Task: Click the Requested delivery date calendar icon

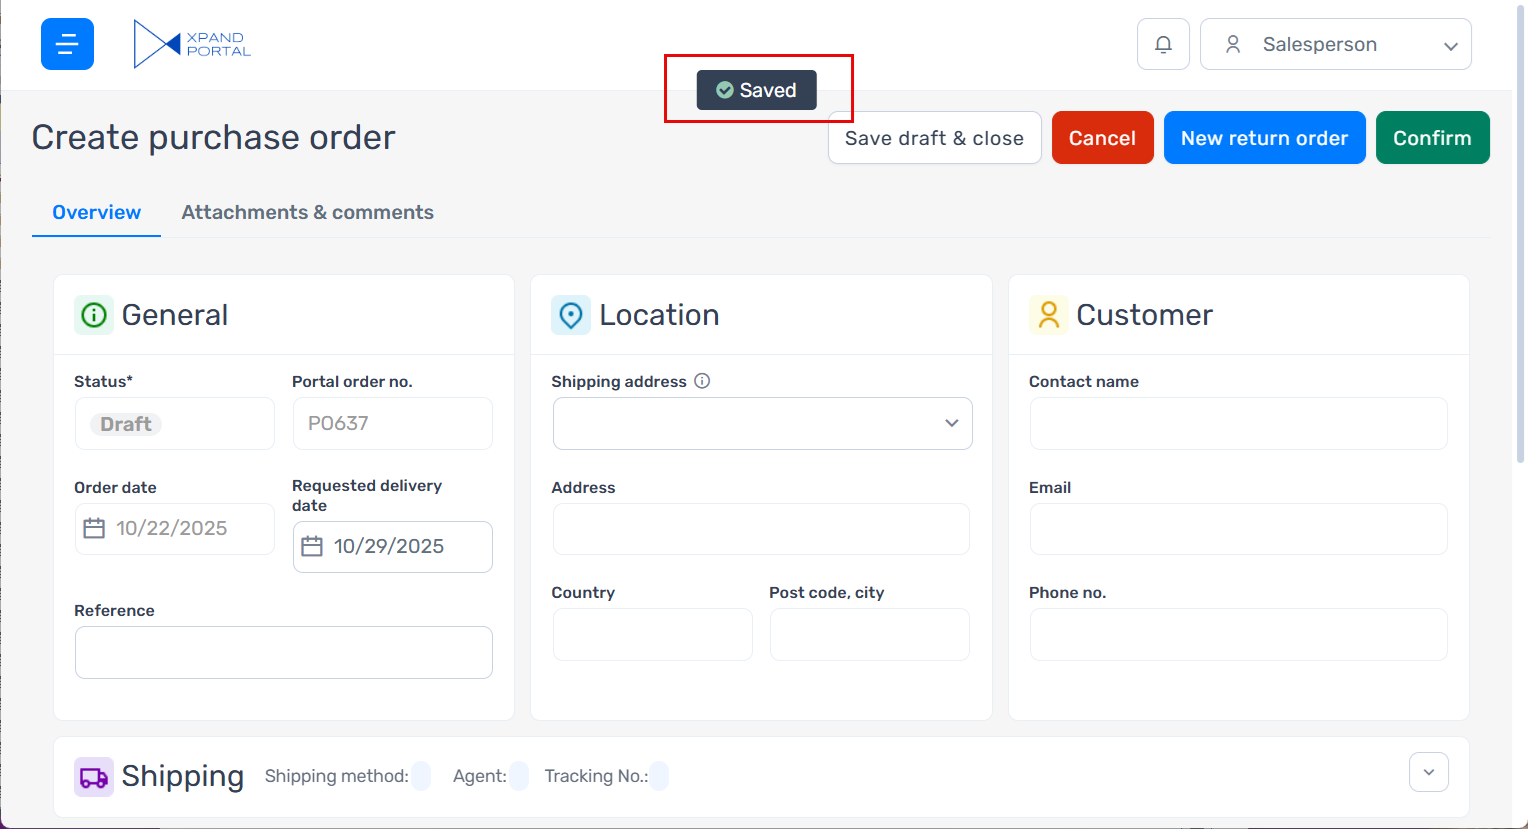Action: pyautogui.click(x=312, y=547)
